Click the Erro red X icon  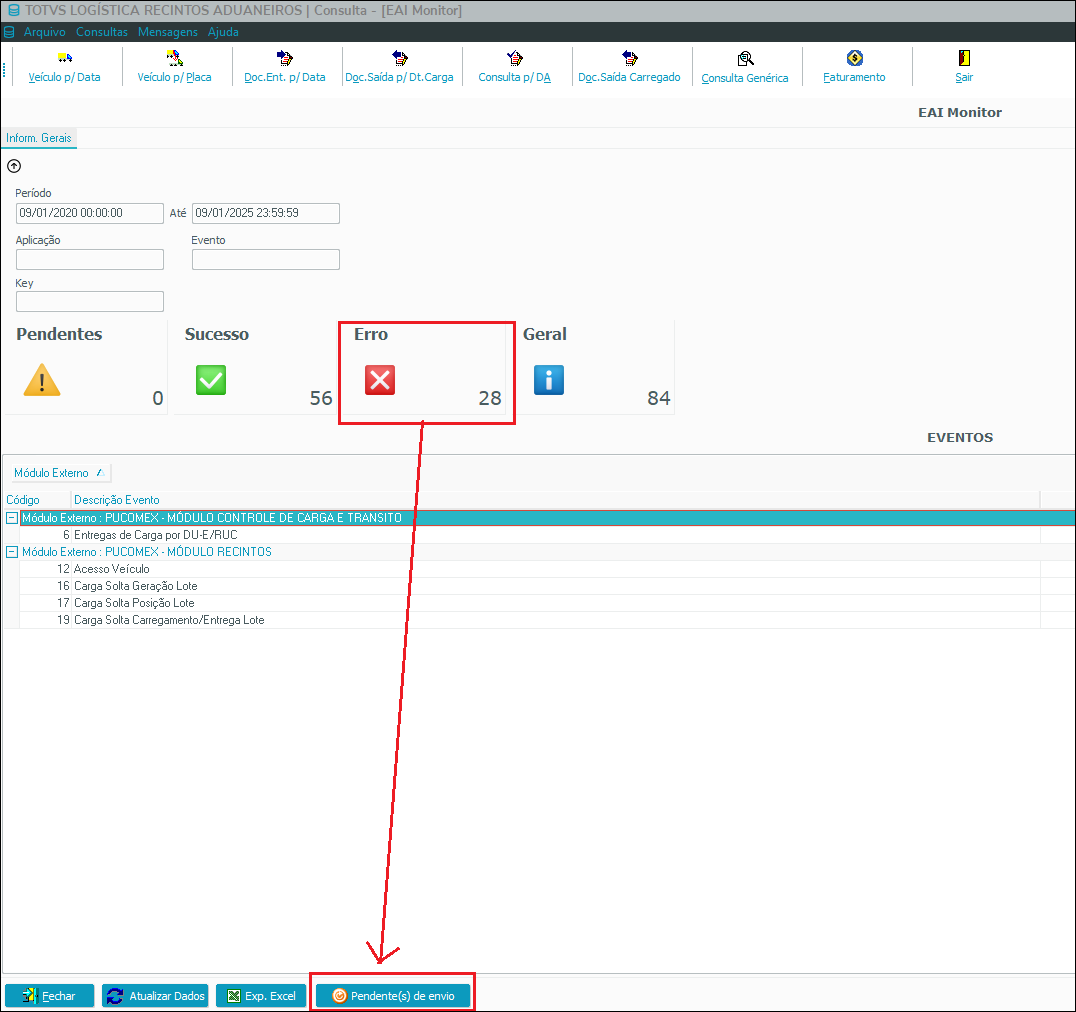click(x=379, y=380)
